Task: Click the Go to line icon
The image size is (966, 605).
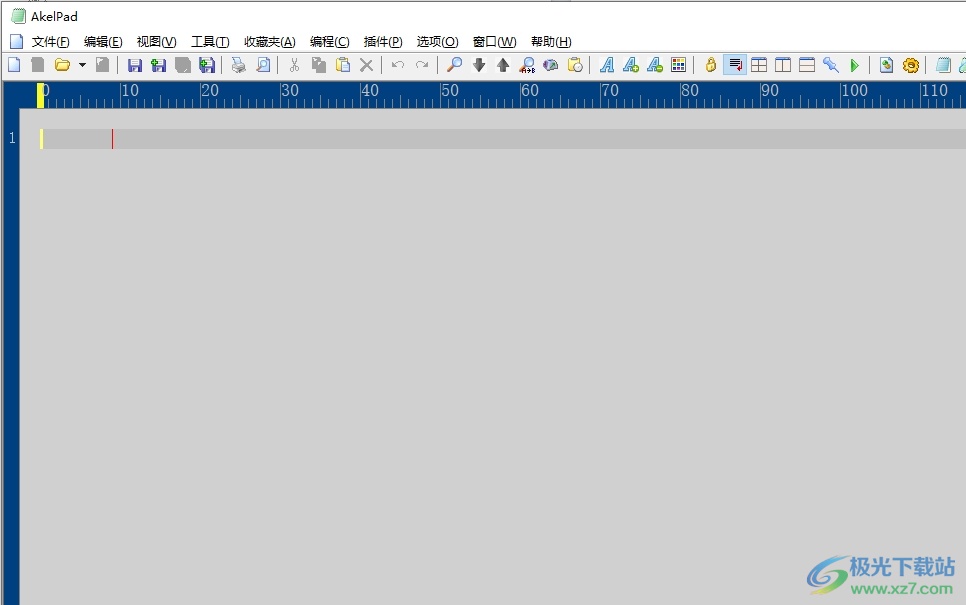Action: coord(551,65)
